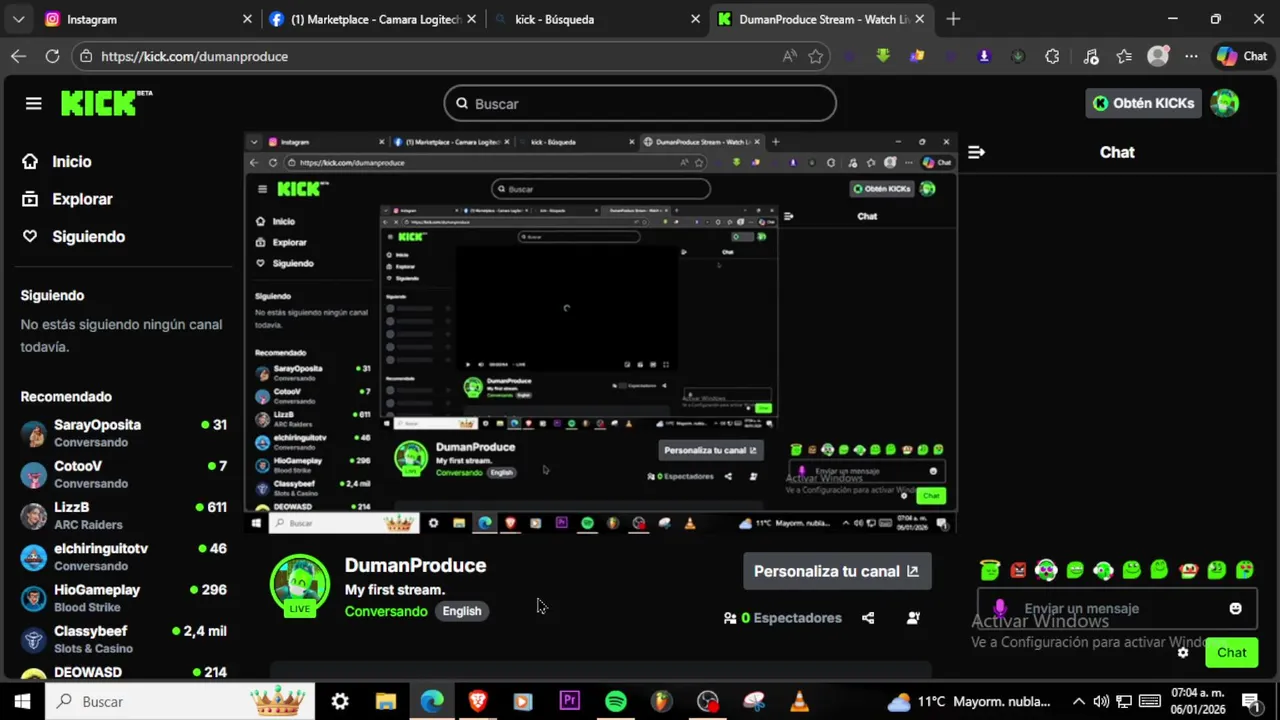Open the Windows notification center
Viewport: 1280px width, 720px height.
[1250, 701]
